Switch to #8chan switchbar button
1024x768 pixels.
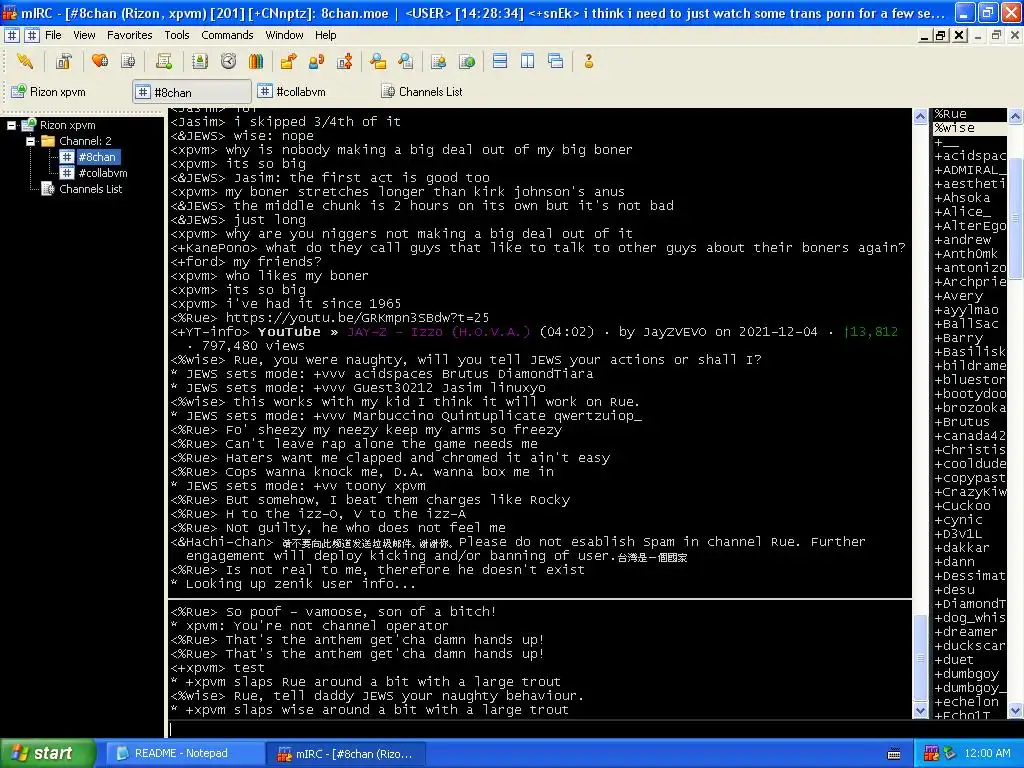click(192, 92)
